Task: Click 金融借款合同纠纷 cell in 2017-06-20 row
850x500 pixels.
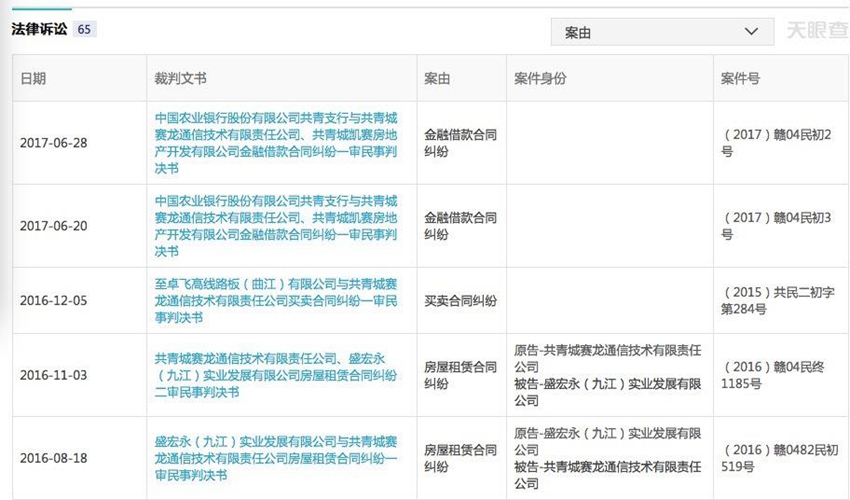Action: (x=460, y=226)
